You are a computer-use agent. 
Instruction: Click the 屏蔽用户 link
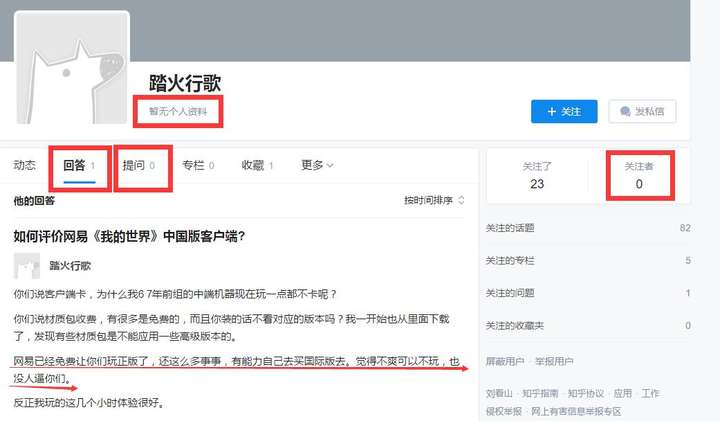click(505, 361)
